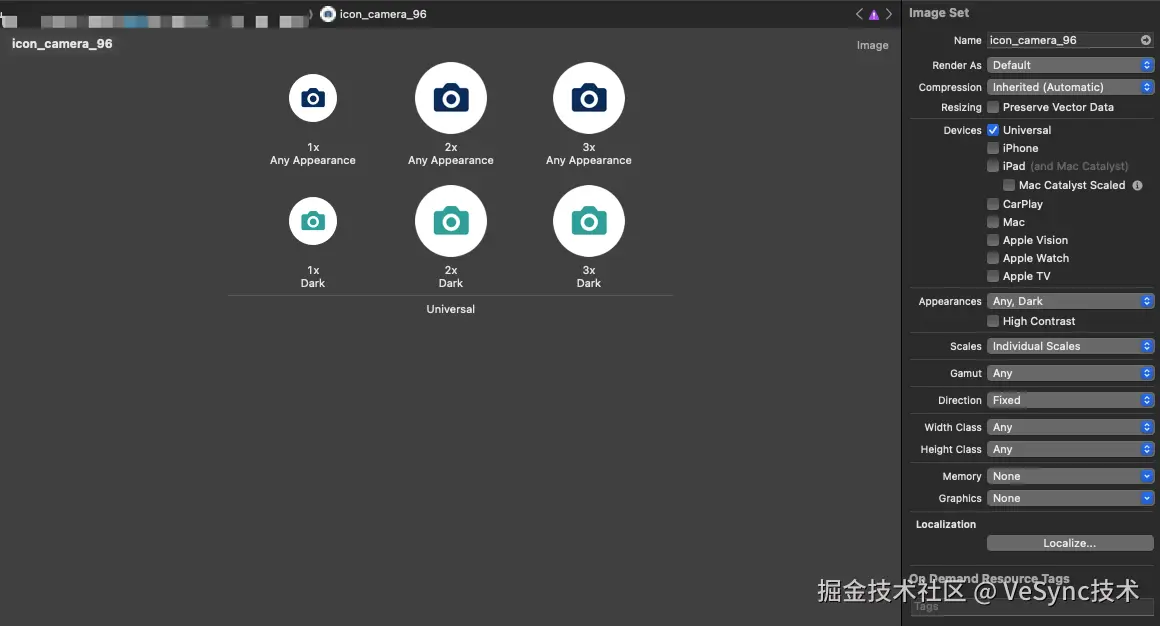
Task: Click the arrow icon in Name field
Action: point(1145,40)
